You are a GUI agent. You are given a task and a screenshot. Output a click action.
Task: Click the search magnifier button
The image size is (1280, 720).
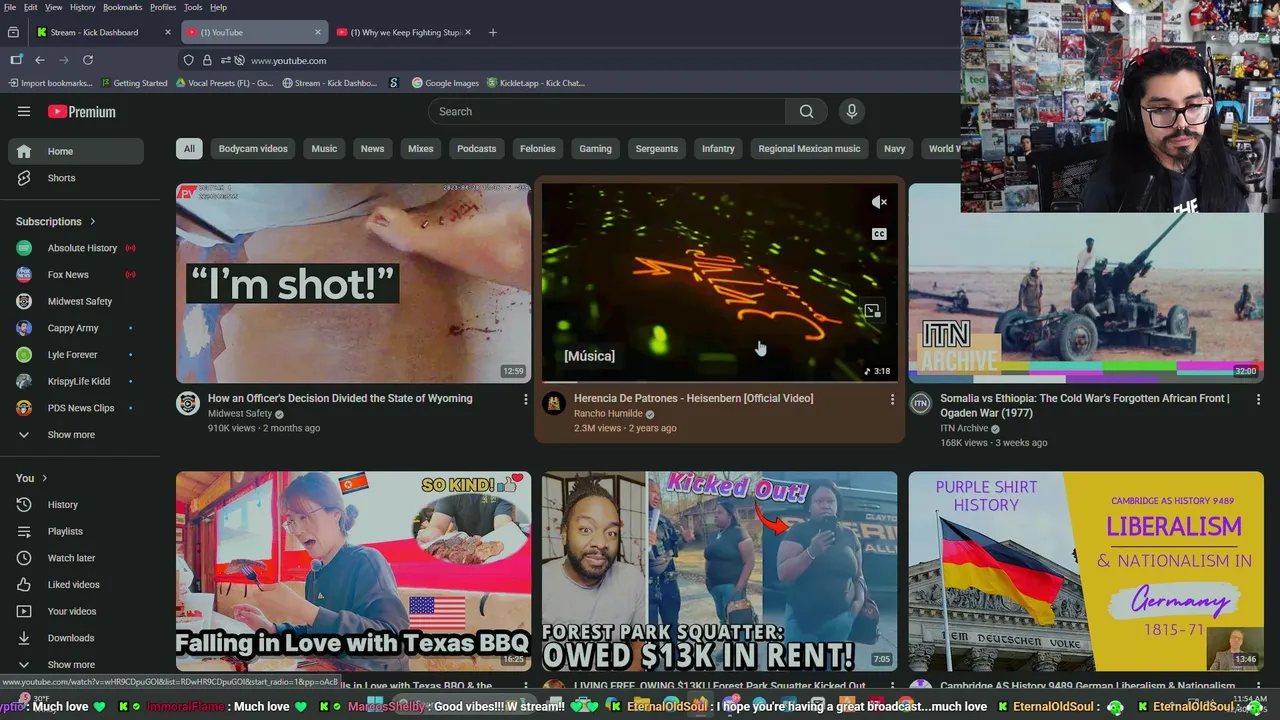[806, 112]
